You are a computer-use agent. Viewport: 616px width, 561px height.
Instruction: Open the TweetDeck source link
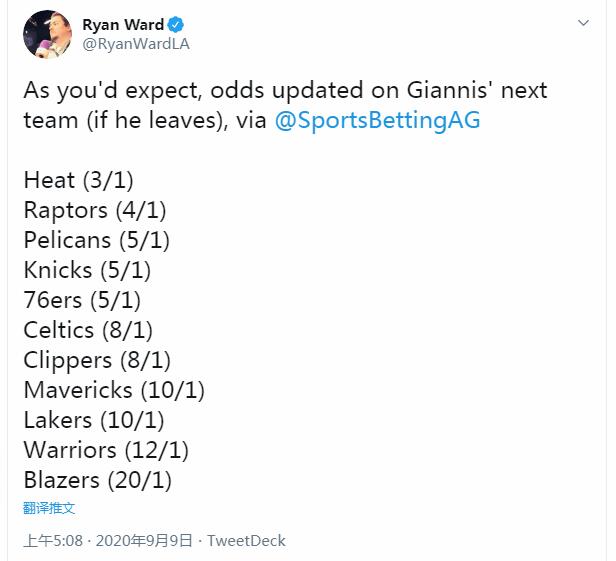tap(246, 541)
